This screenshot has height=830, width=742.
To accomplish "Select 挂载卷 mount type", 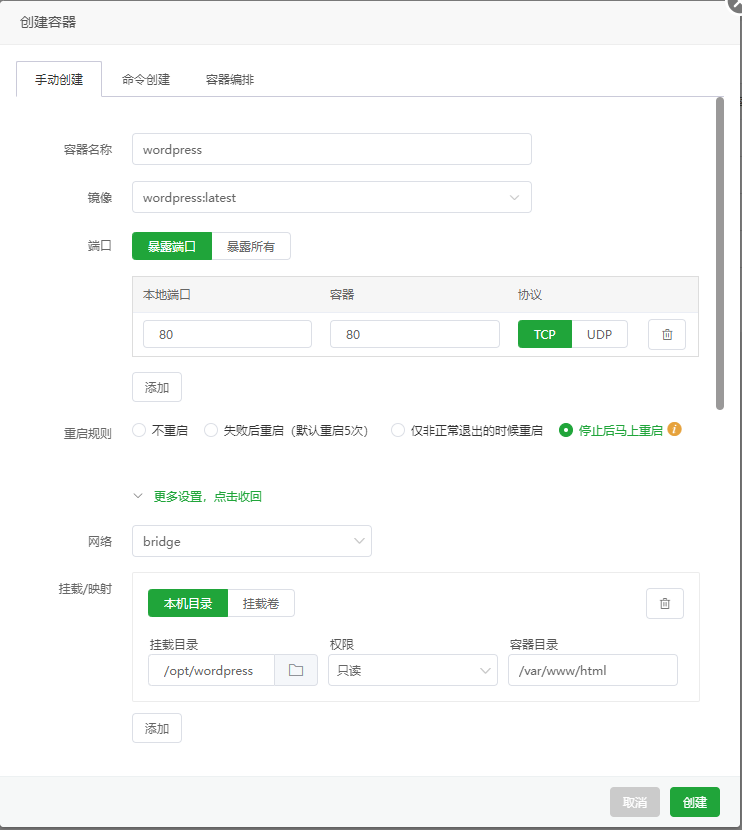I will coord(261,604).
